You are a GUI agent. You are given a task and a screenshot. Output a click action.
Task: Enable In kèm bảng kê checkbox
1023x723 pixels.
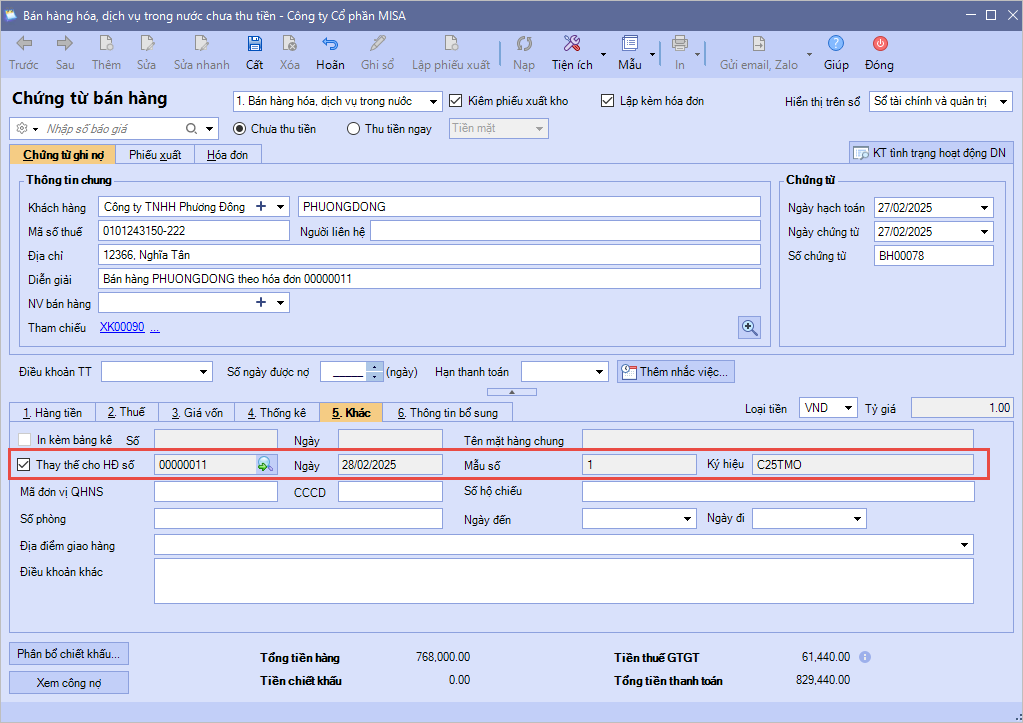pos(25,440)
